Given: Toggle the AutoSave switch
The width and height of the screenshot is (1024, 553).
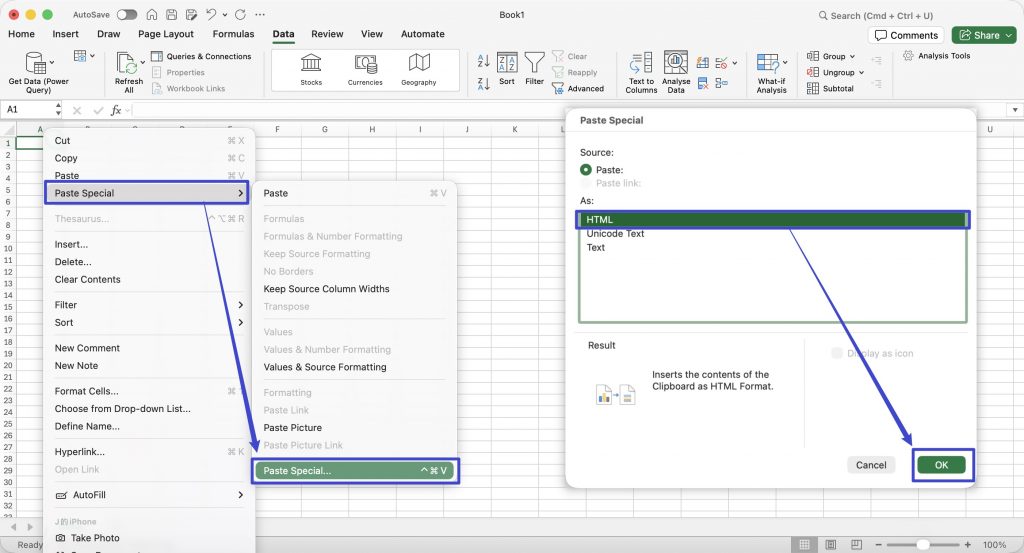Looking at the screenshot, I should (127, 14).
